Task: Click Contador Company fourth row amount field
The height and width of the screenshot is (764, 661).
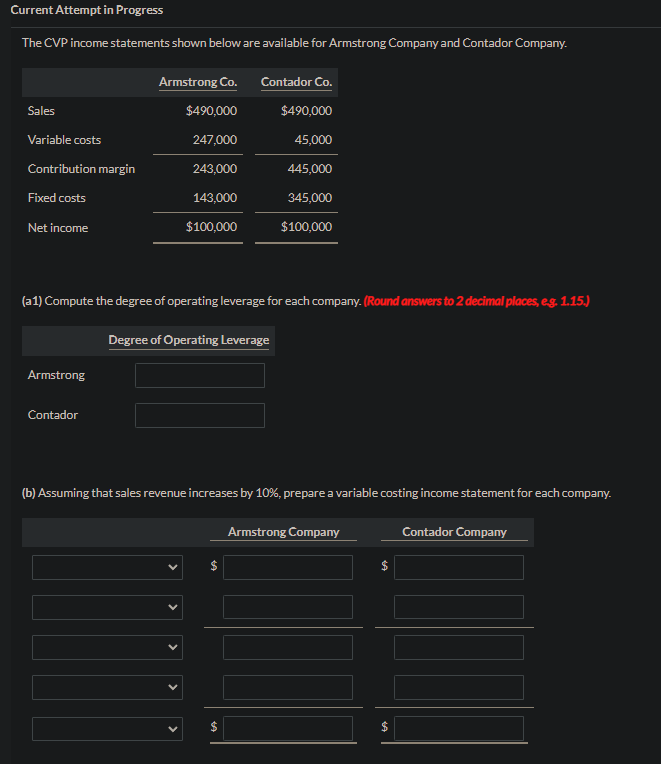Action: tap(459, 687)
